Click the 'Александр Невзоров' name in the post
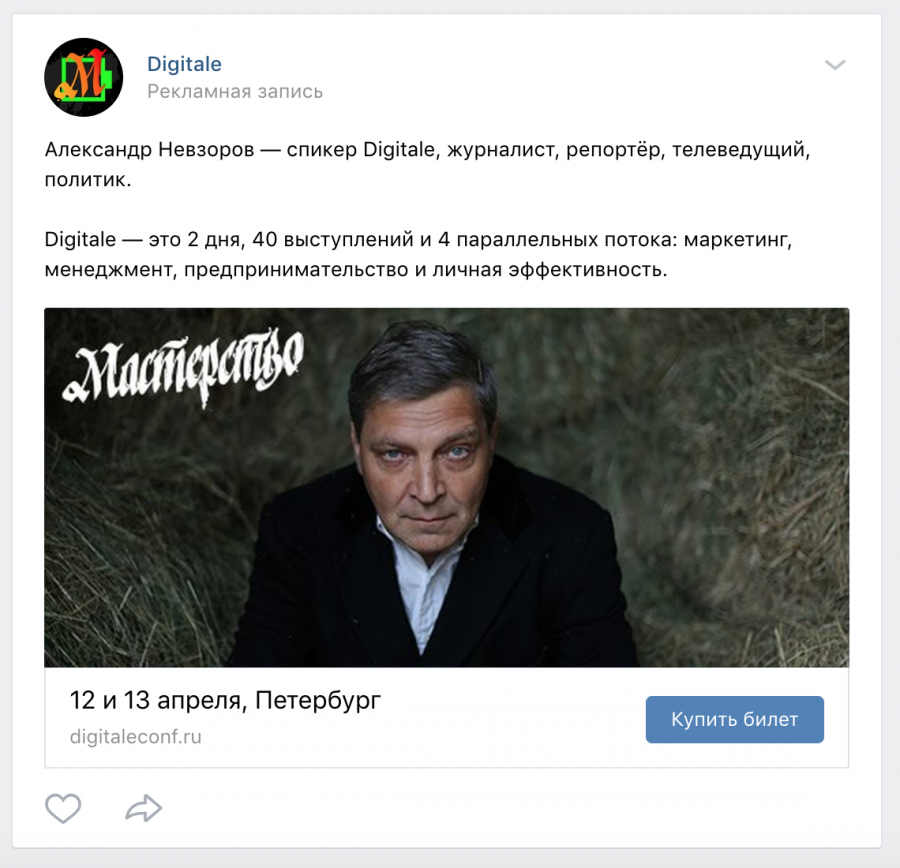Viewport: 900px width, 868px height. [149, 149]
